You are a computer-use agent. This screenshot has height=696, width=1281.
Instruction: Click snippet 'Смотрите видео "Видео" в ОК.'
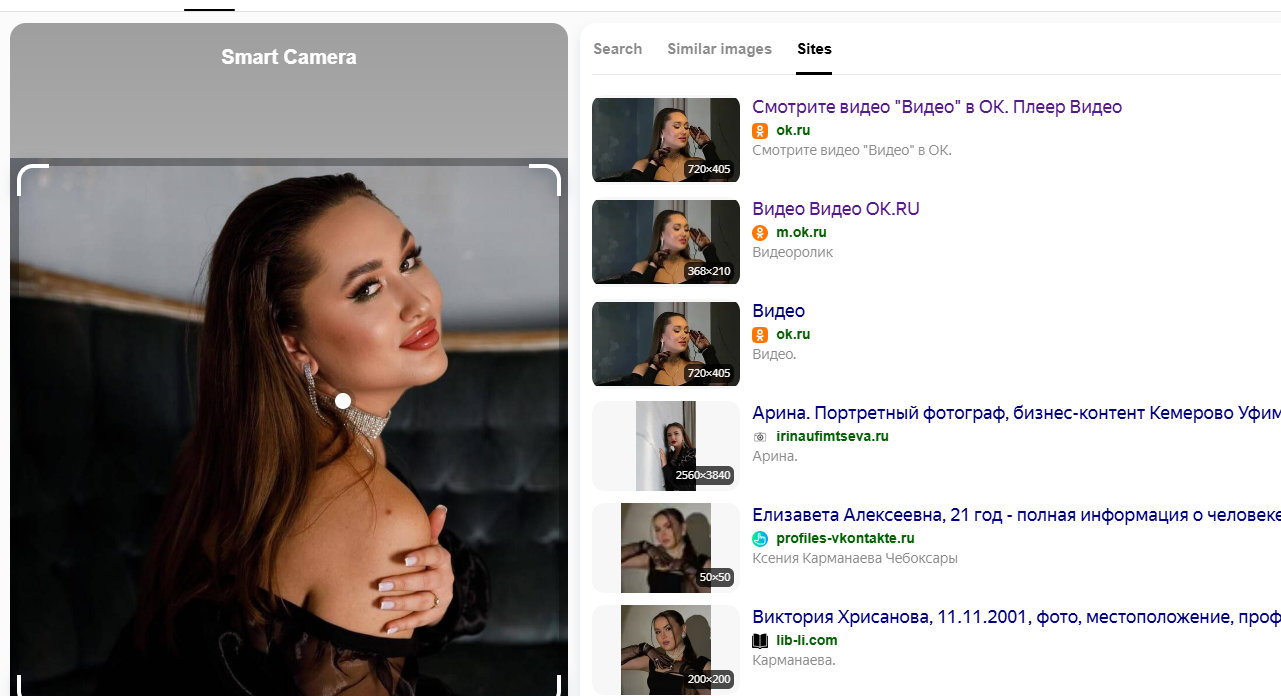(x=852, y=151)
